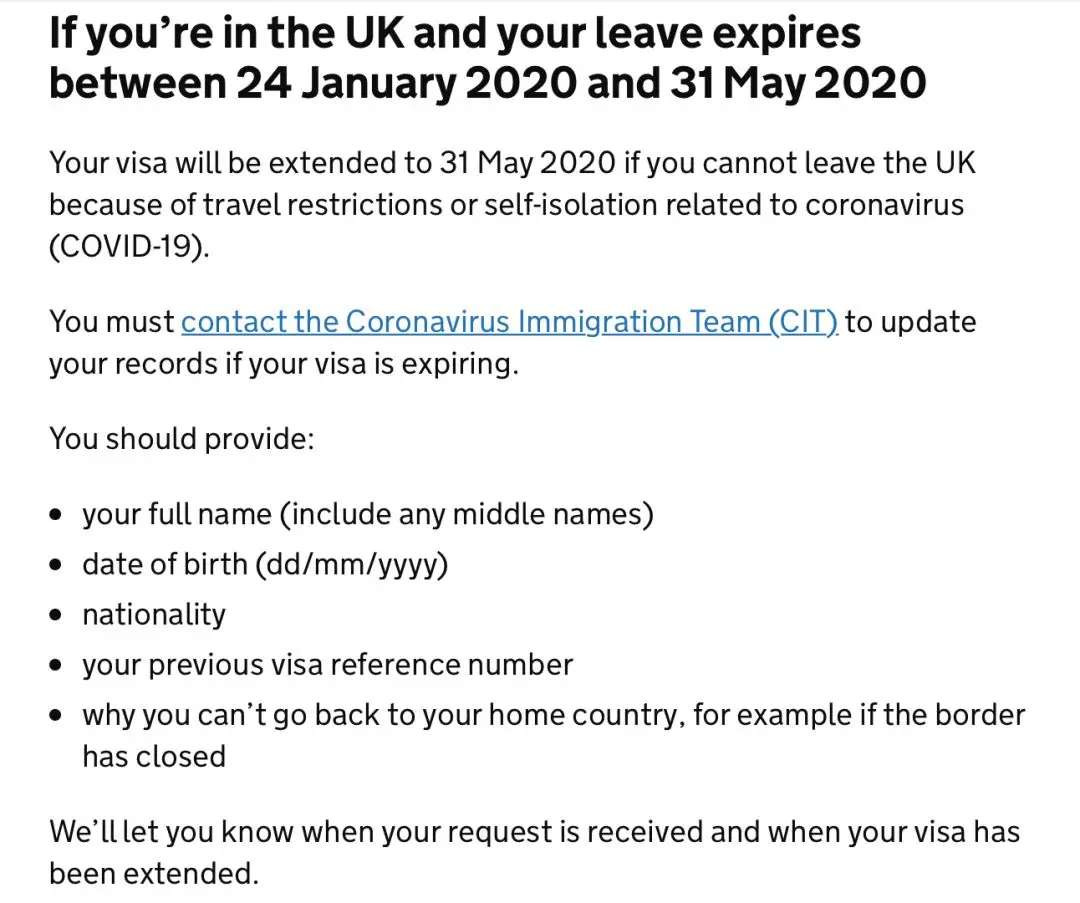Screen dimensions: 1080x903
Task: Click the bullet point beside 'nationality'
Action: [58, 616]
